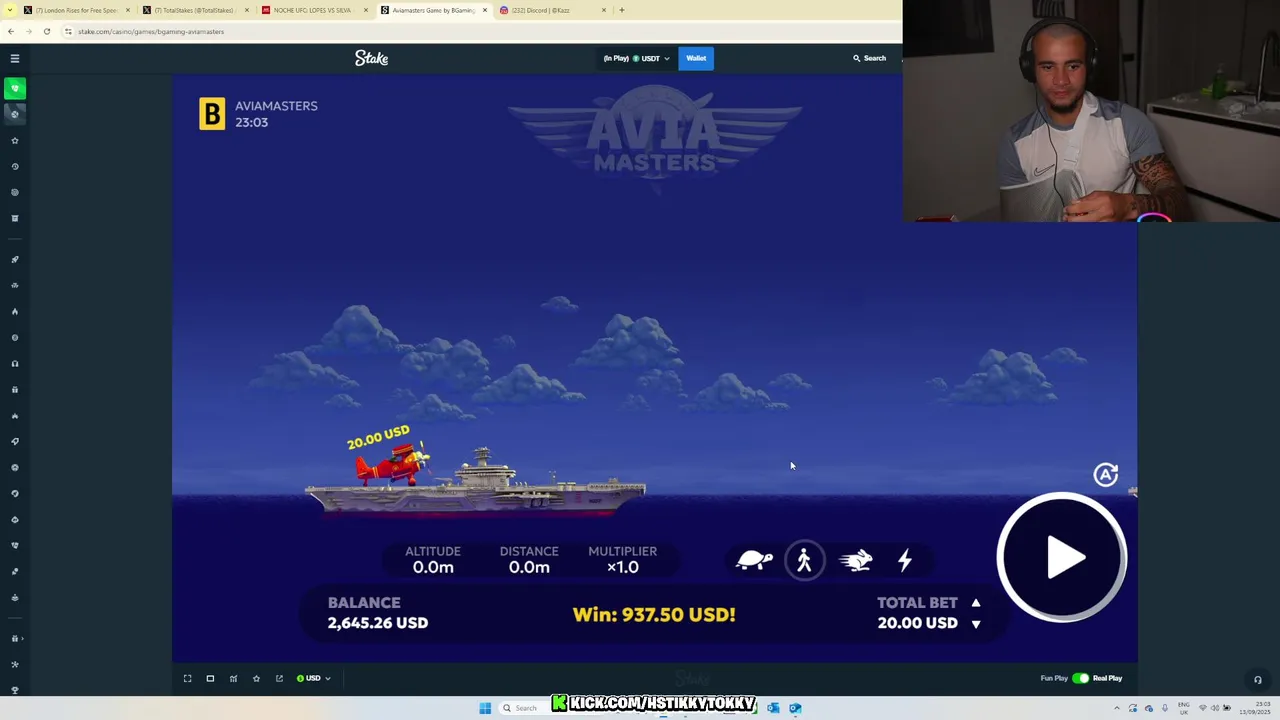This screenshot has height=720, width=1280.
Task: Open the Stake hamburger sidebar menu
Action: pyautogui.click(x=14, y=58)
